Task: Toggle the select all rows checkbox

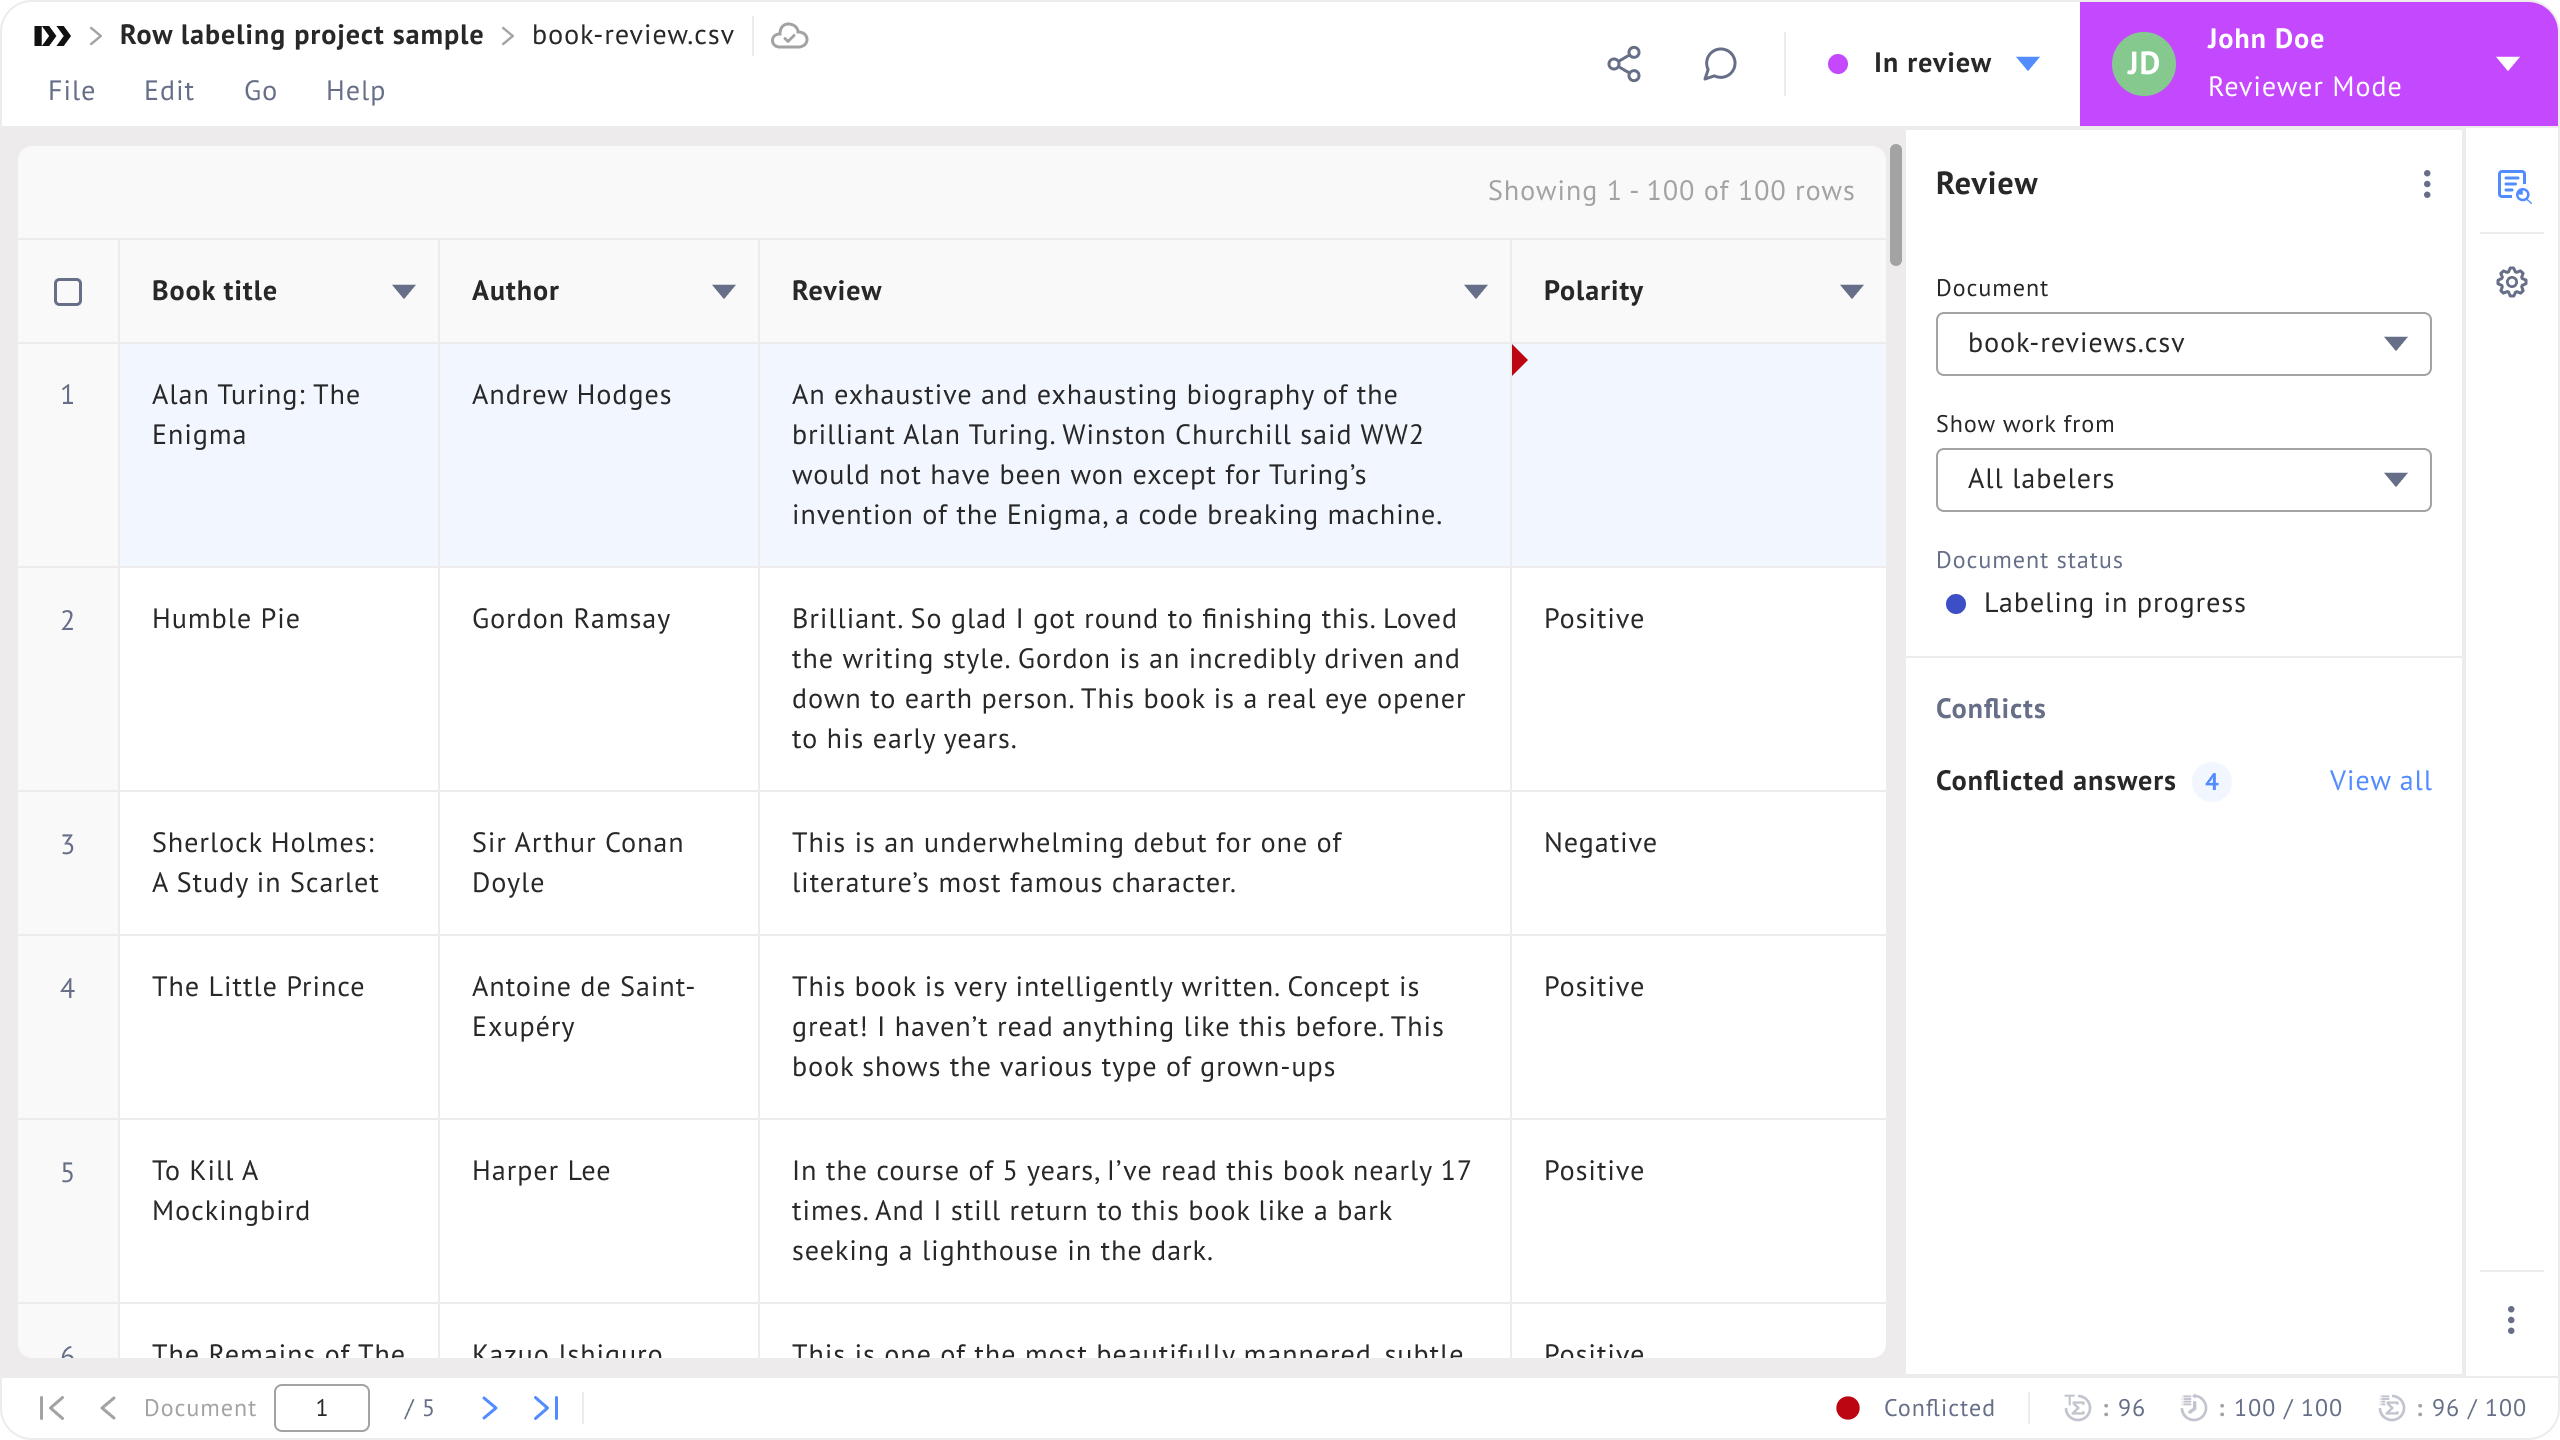Action: coord(68,292)
